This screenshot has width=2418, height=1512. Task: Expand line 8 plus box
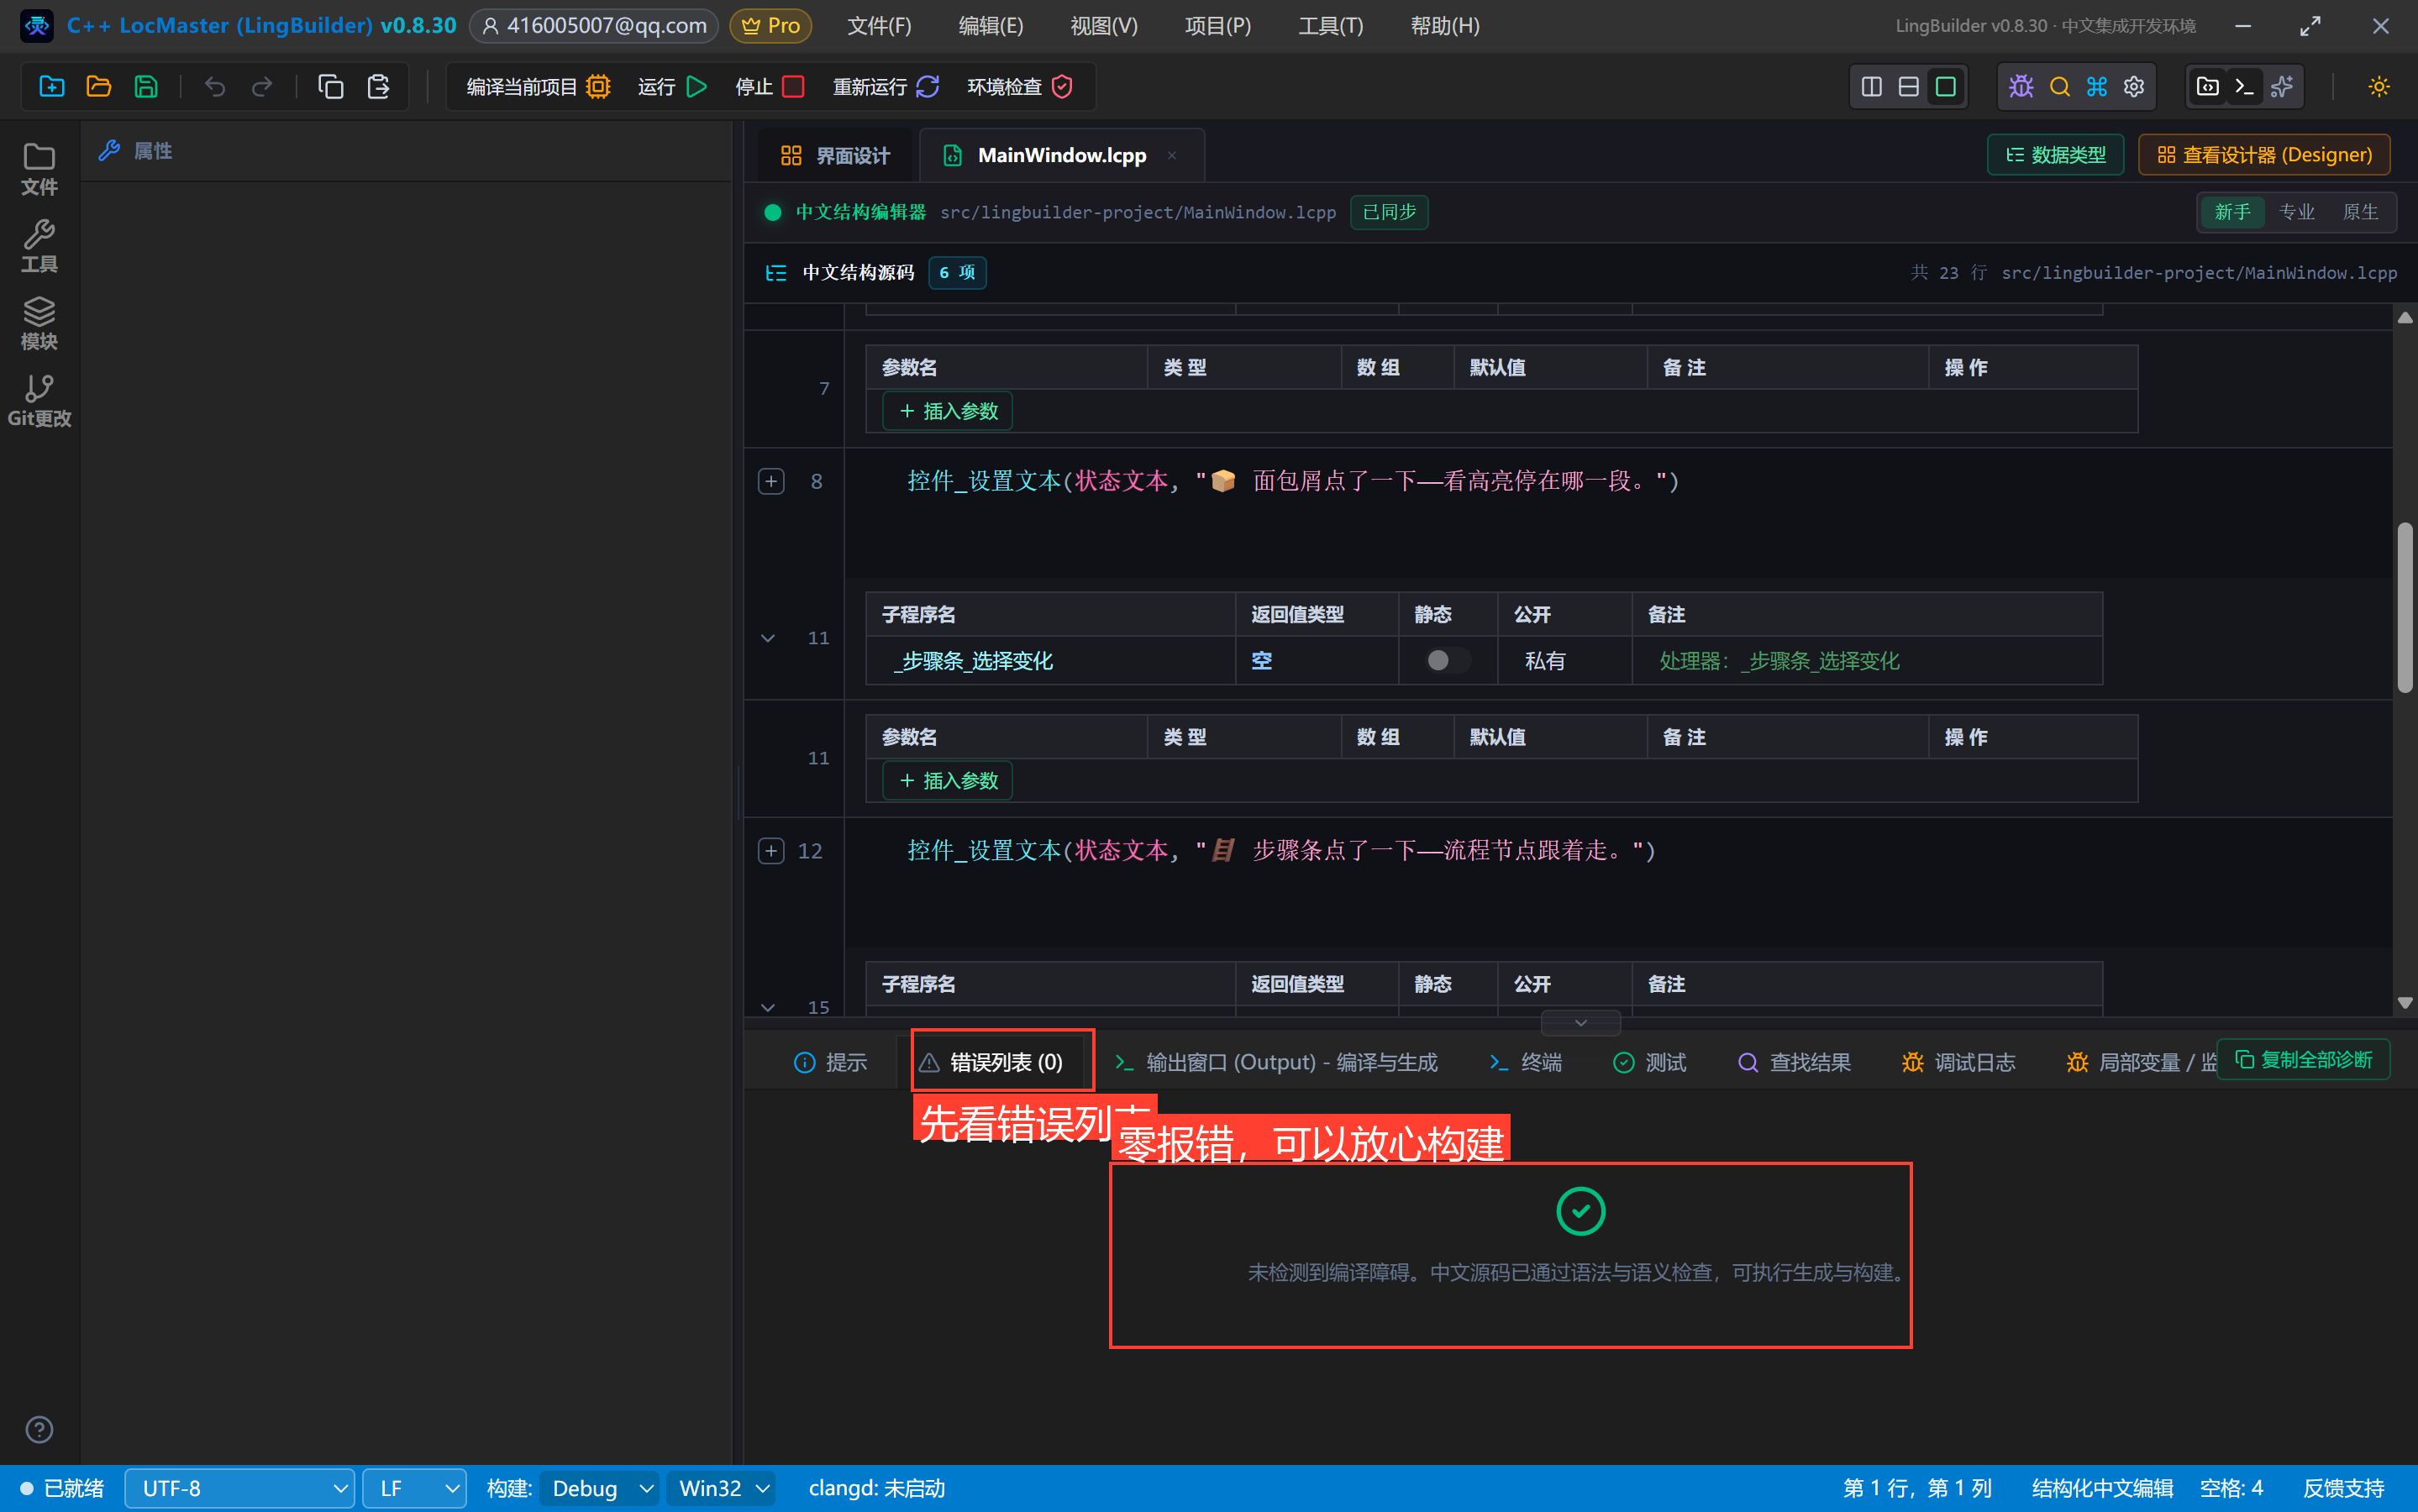(x=771, y=481)
